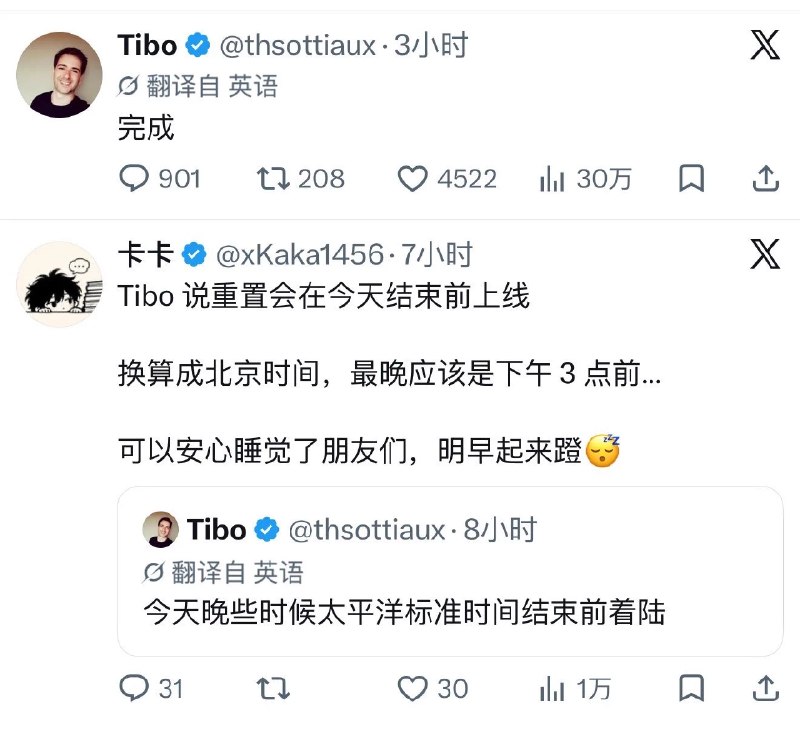Open X logo menu on Tibo's post
This screenshot has height=729, width=800.
[765, 45]
